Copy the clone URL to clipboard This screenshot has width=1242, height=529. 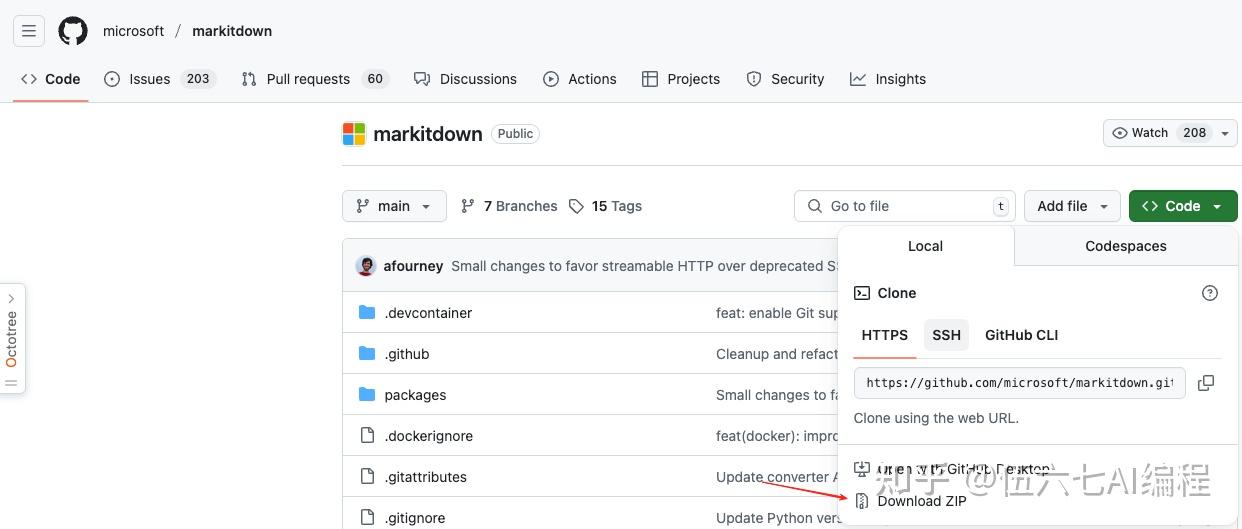pos(1206,383)
